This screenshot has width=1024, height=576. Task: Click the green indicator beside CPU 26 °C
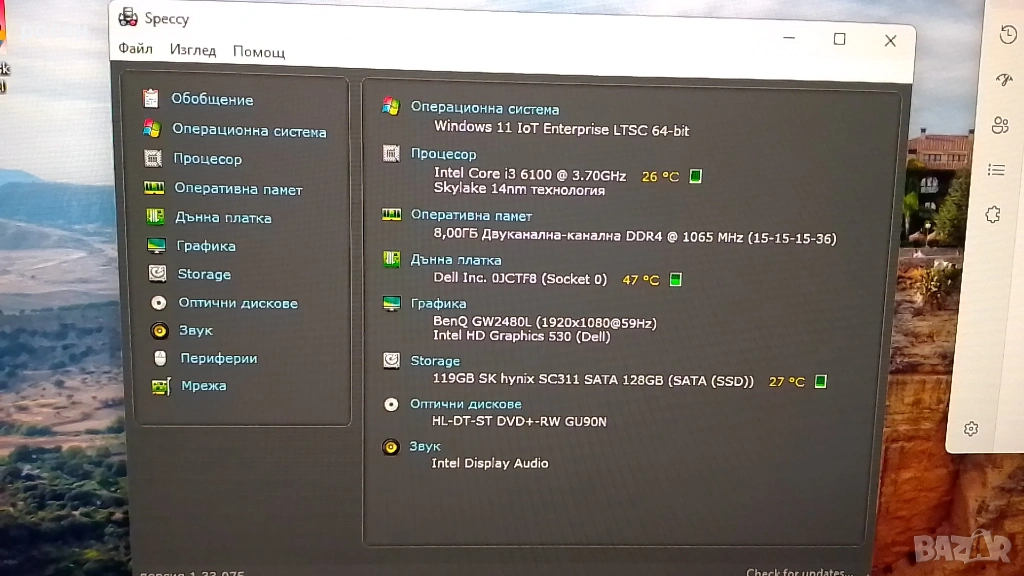[x=696, y=176]
